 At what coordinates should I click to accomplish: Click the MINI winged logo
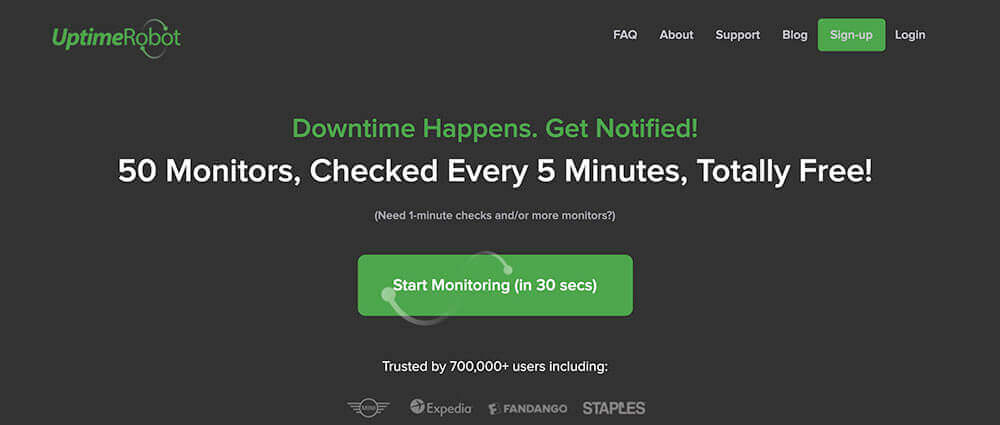pyautogui.click(x=368, y=408)
